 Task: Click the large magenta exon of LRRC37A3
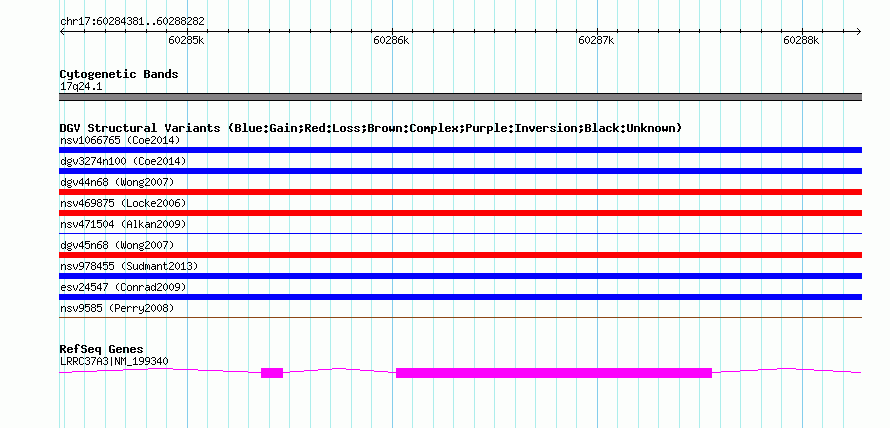click(x=553, y=373)
